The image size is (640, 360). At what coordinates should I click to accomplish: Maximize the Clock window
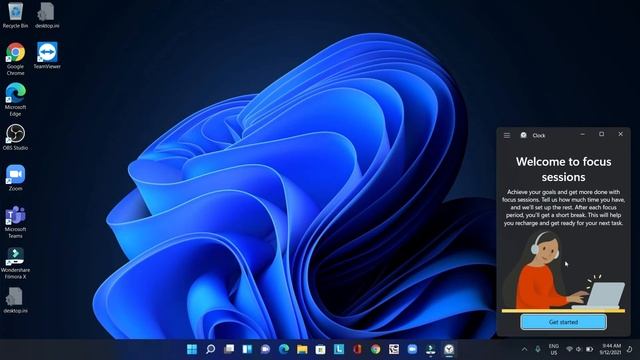pyautogui.click(x=601, y=134)
